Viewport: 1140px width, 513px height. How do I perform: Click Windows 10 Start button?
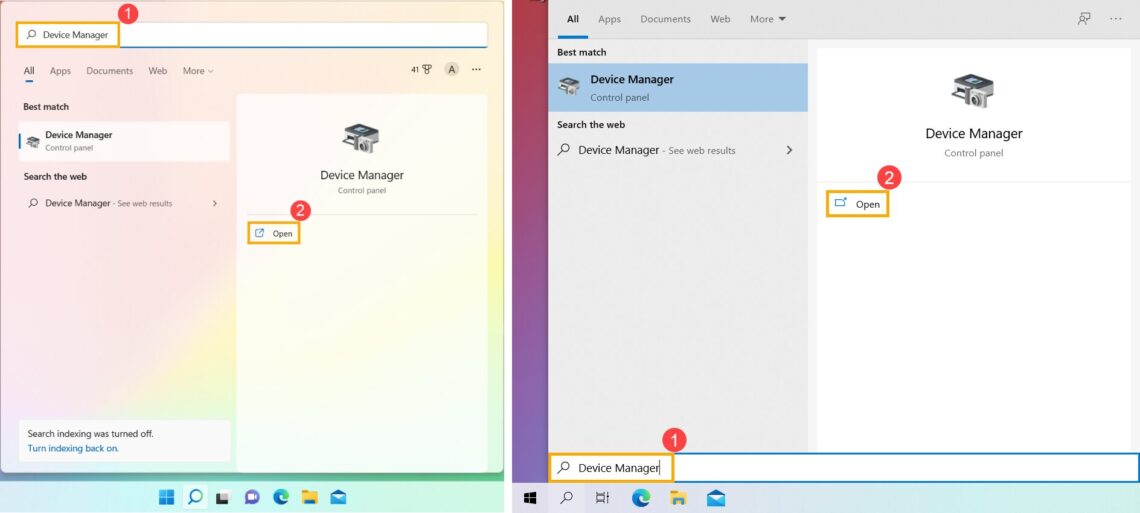[530, 498]
